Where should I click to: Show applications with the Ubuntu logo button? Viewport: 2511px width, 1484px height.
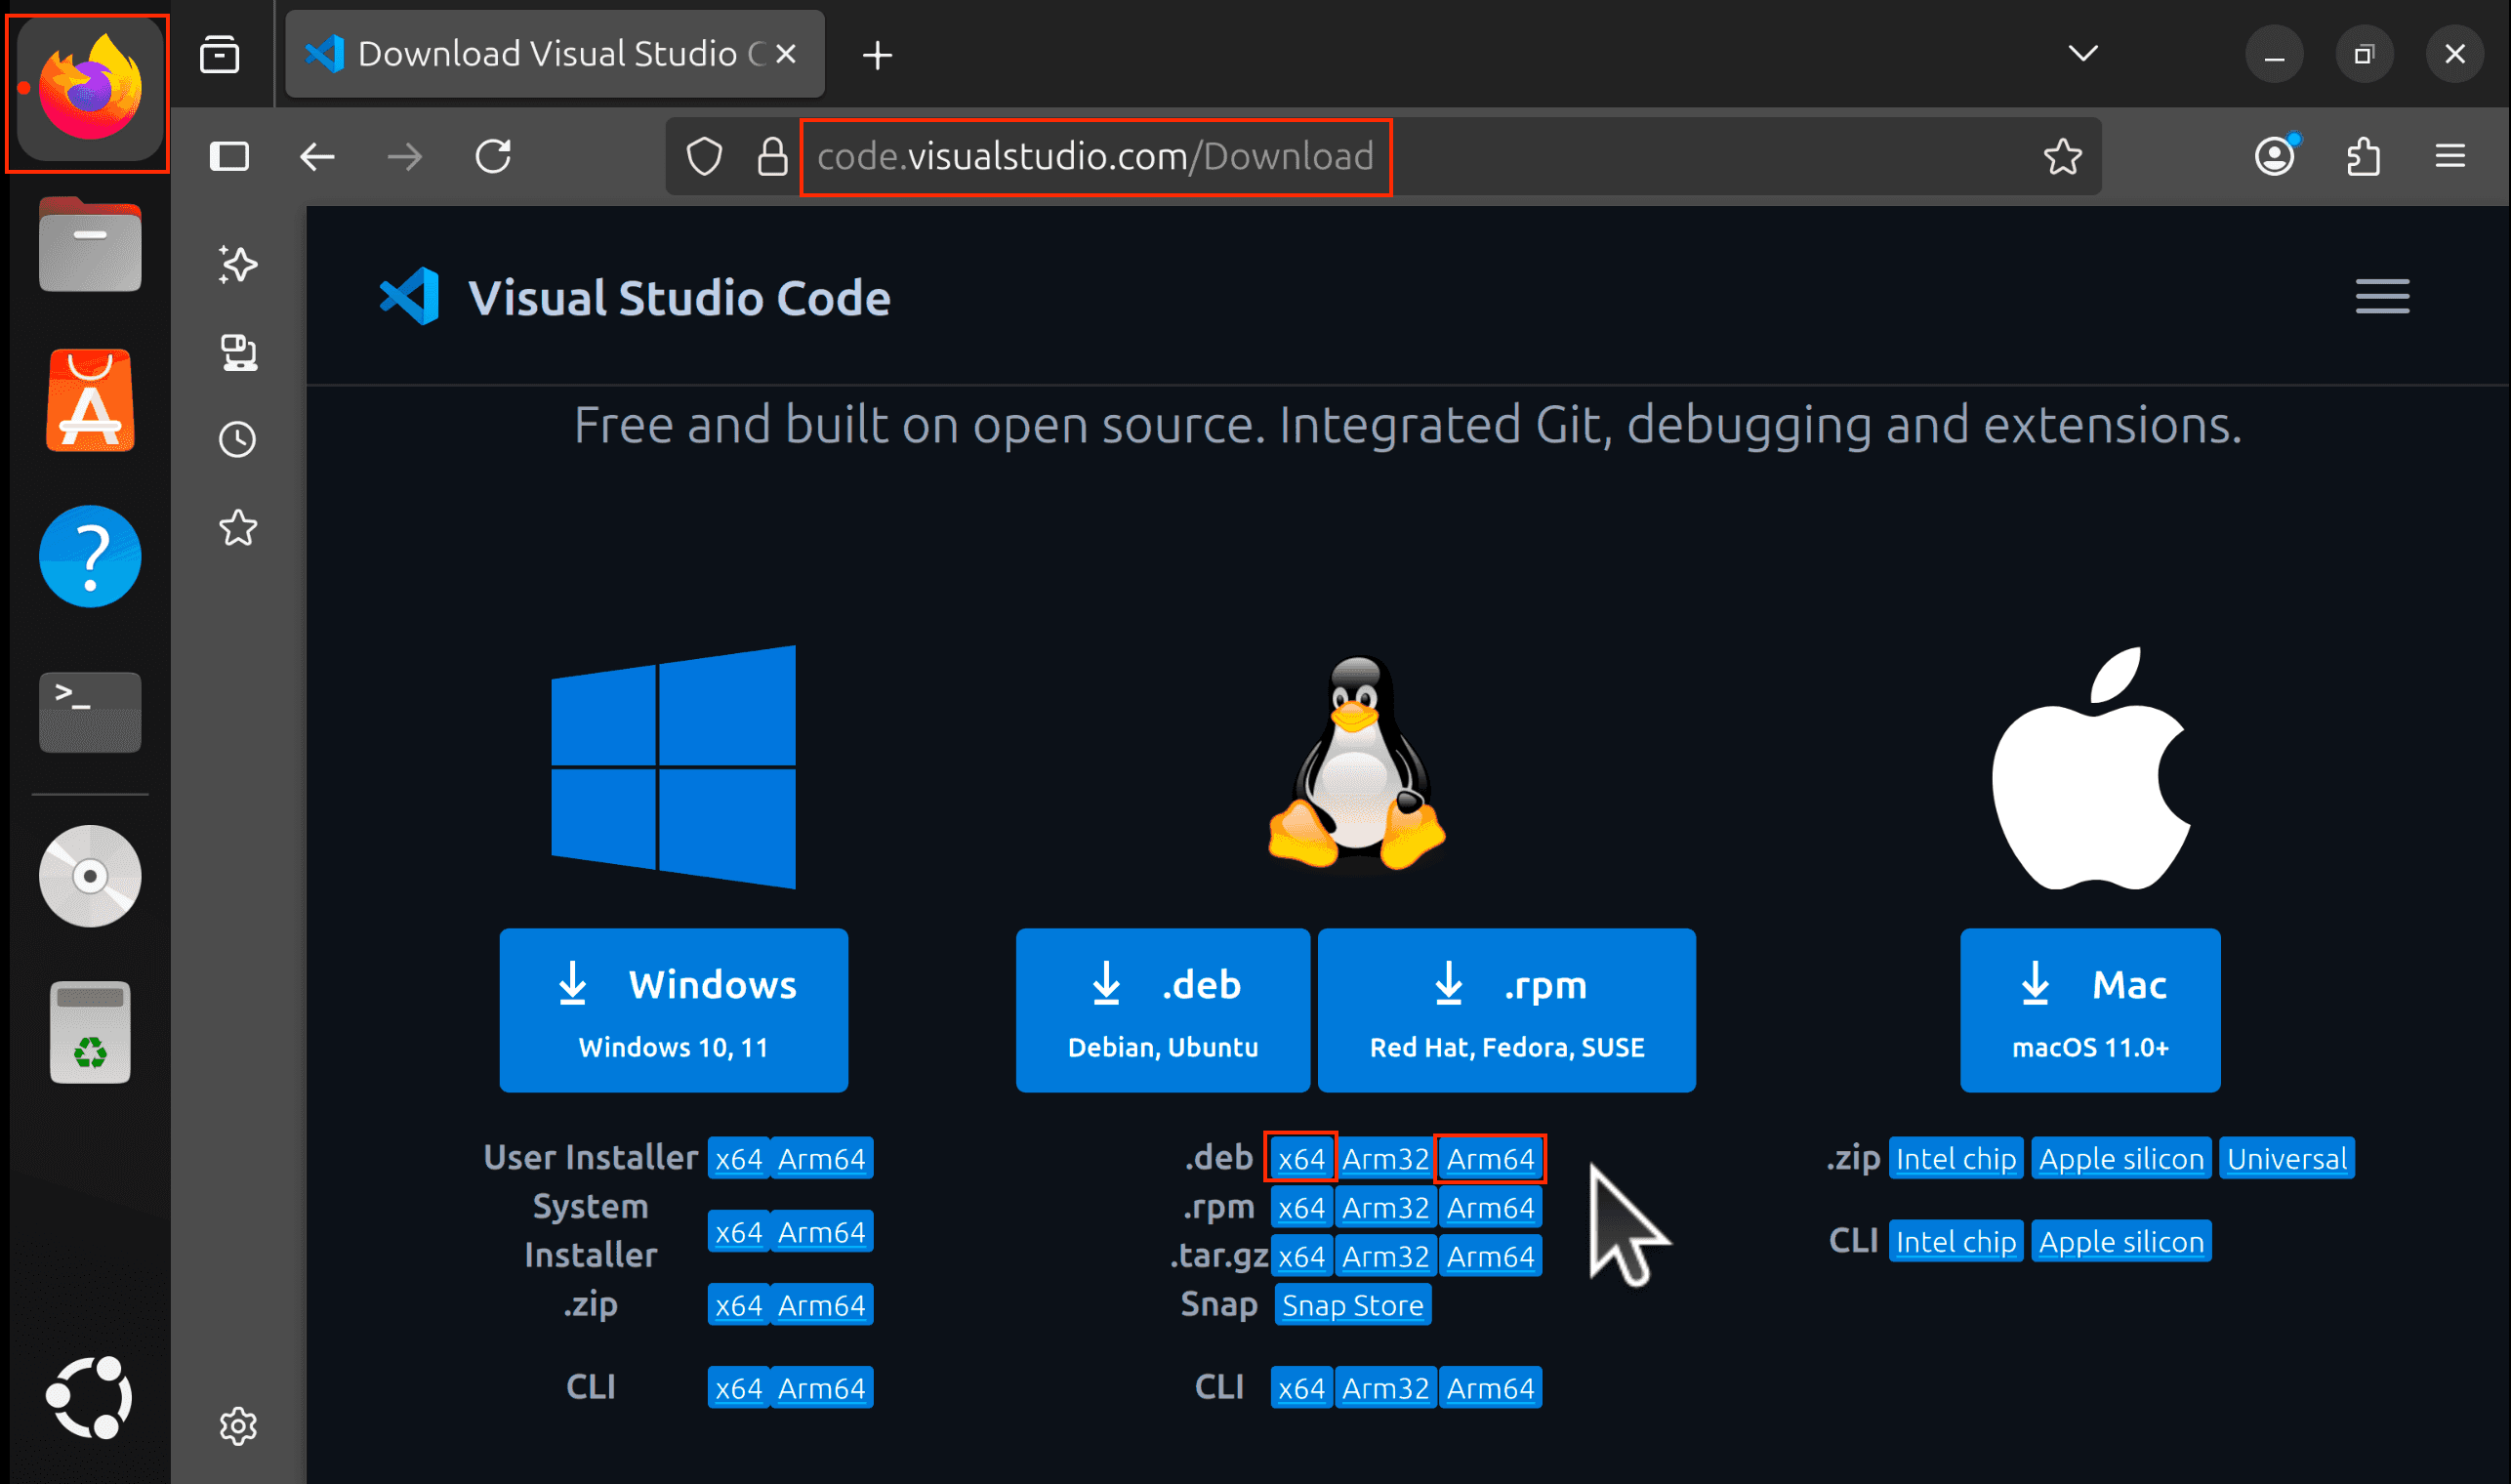tap(90, 1397)
